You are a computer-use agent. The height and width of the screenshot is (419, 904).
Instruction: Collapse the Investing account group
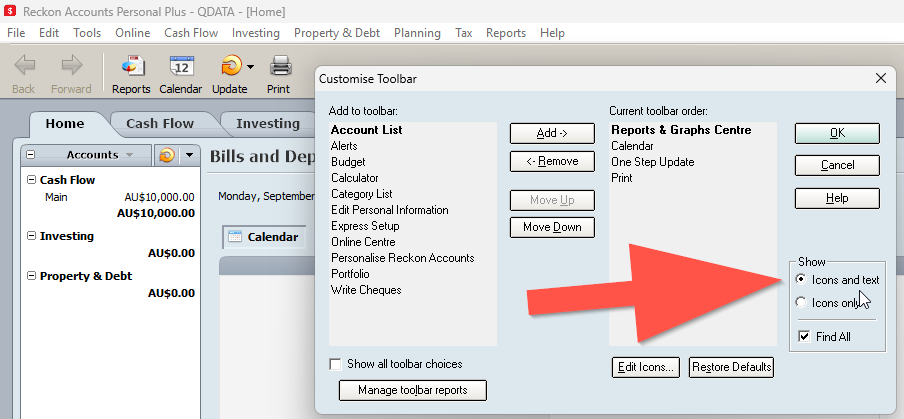click(32, 236)
